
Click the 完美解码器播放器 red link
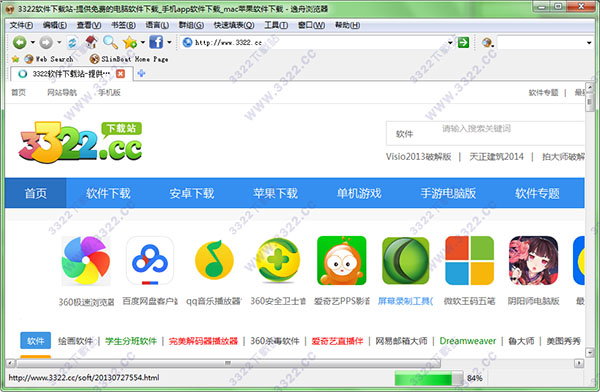click(x=203, y=341)
